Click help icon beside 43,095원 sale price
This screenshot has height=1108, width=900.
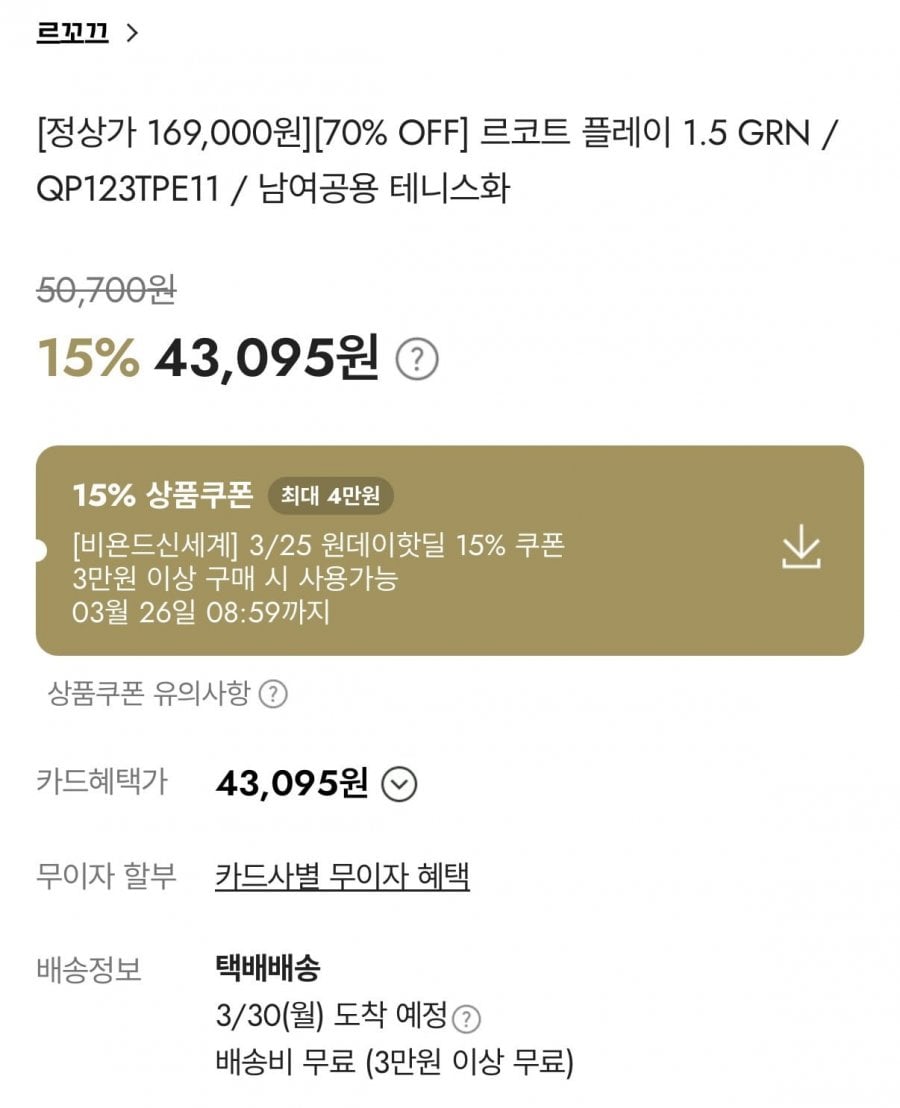coord(417,359)
